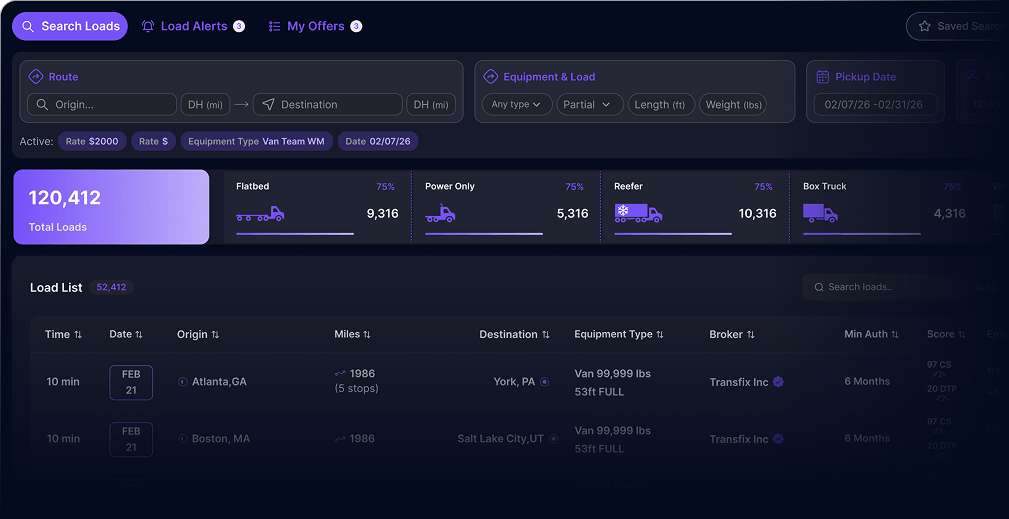
Task: Click the Route section direction icon
Action: tap(35, 77)
